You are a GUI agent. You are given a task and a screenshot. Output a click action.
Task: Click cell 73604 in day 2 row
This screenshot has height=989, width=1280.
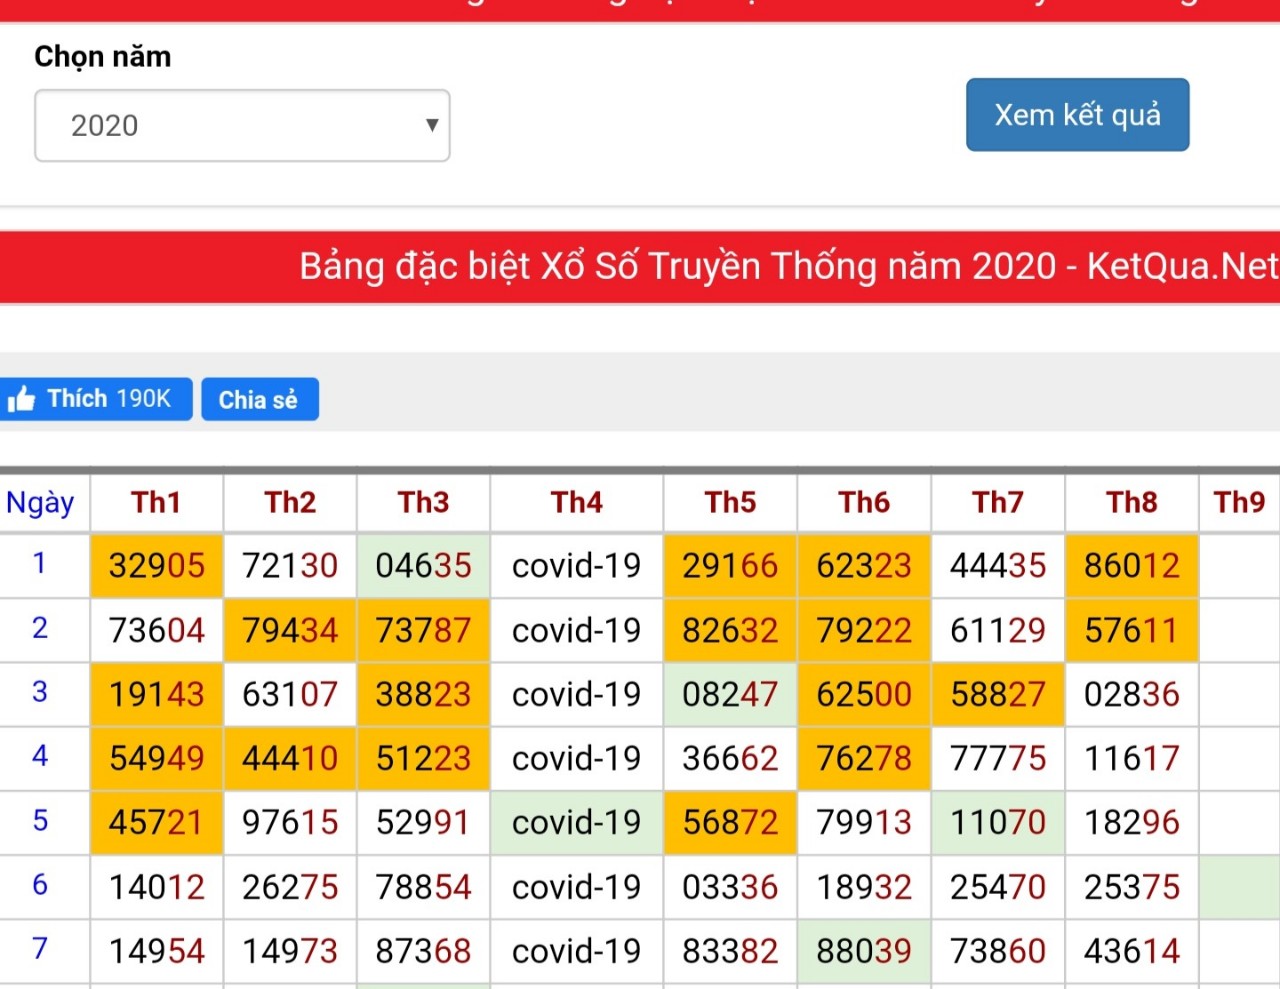point(157,630)
